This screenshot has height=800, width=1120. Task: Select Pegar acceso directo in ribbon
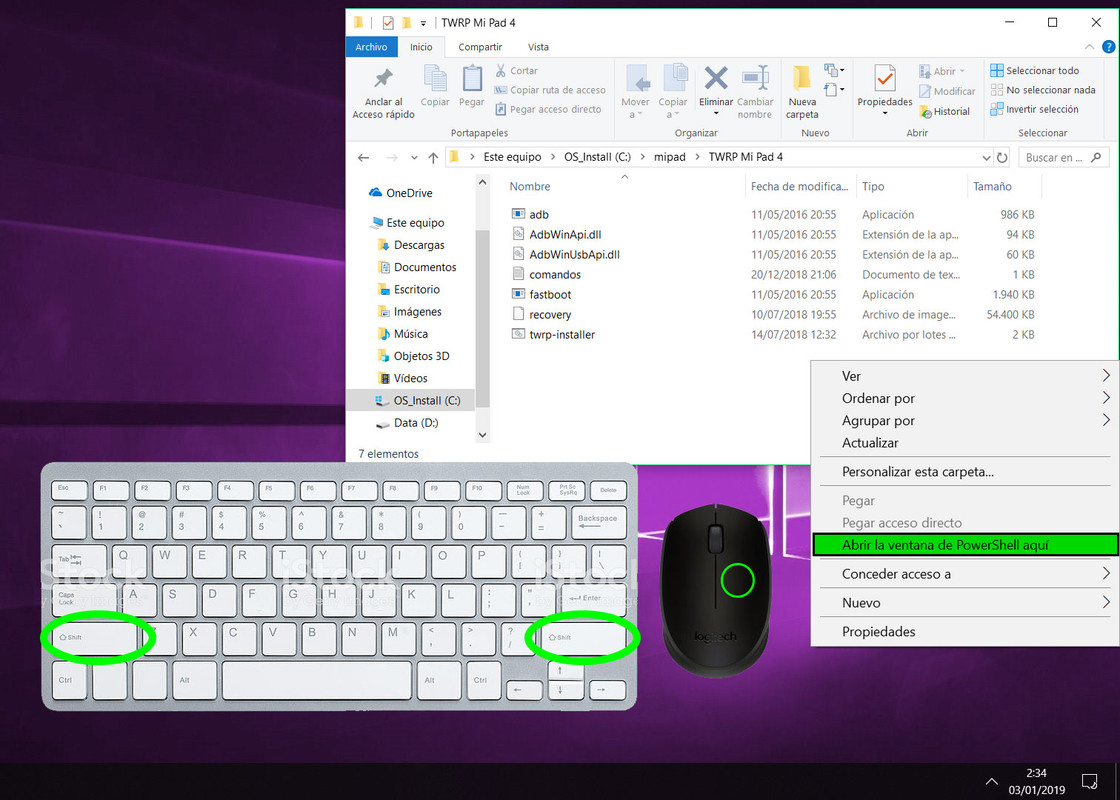coord(548,109)
